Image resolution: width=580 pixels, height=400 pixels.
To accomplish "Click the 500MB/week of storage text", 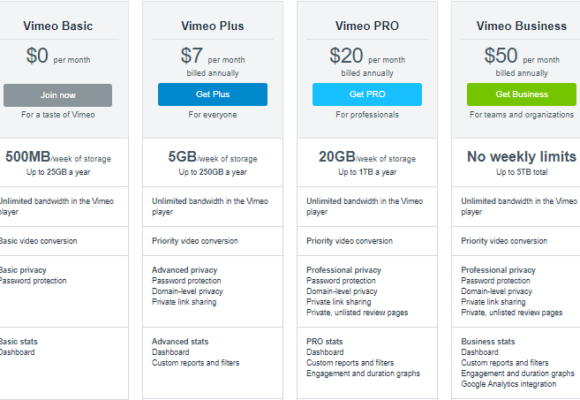I will (58, 157).
